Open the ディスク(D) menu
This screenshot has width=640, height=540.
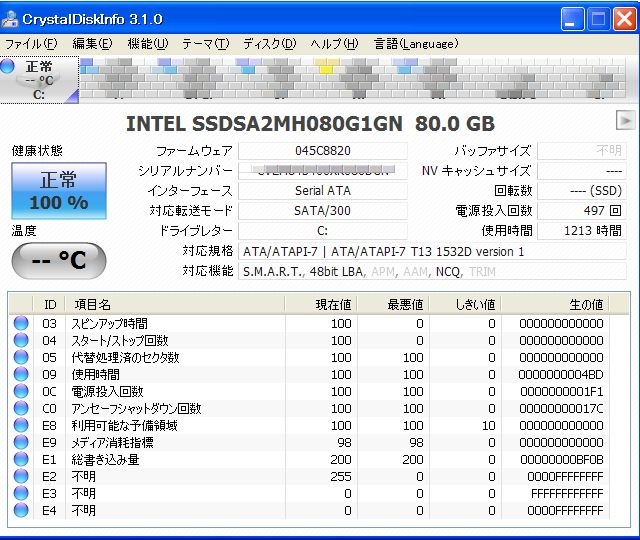click(x=269, y=44)
